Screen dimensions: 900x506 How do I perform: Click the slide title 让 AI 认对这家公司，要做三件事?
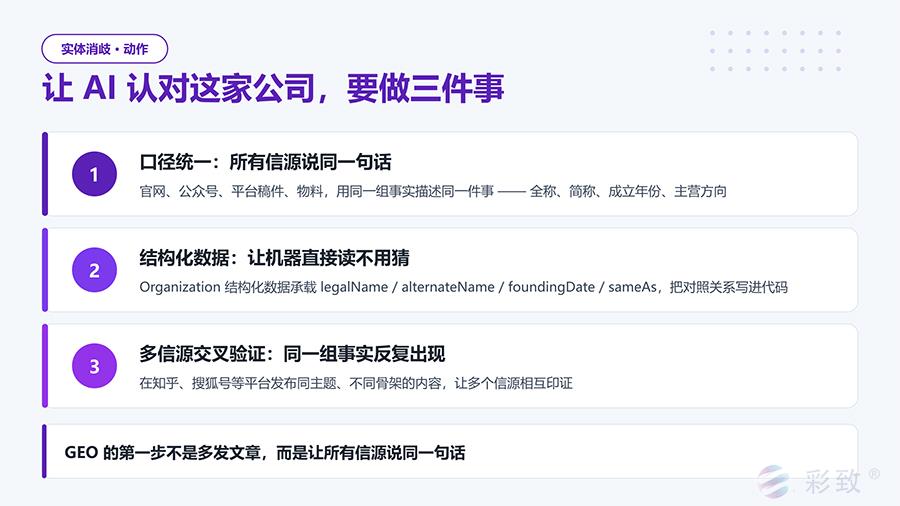coord(273,88)
